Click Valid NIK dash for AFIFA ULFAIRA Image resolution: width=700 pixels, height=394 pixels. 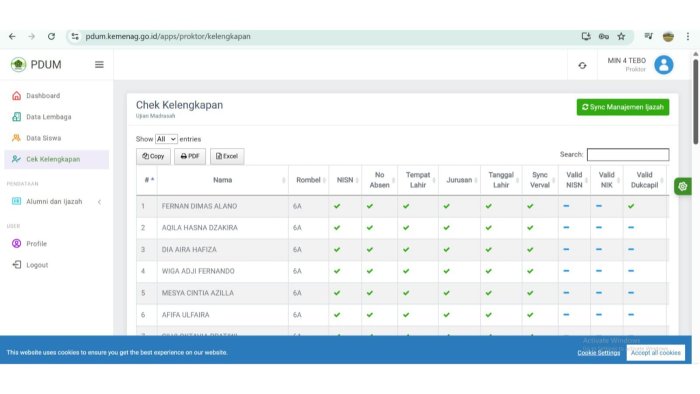click(599, 315)
